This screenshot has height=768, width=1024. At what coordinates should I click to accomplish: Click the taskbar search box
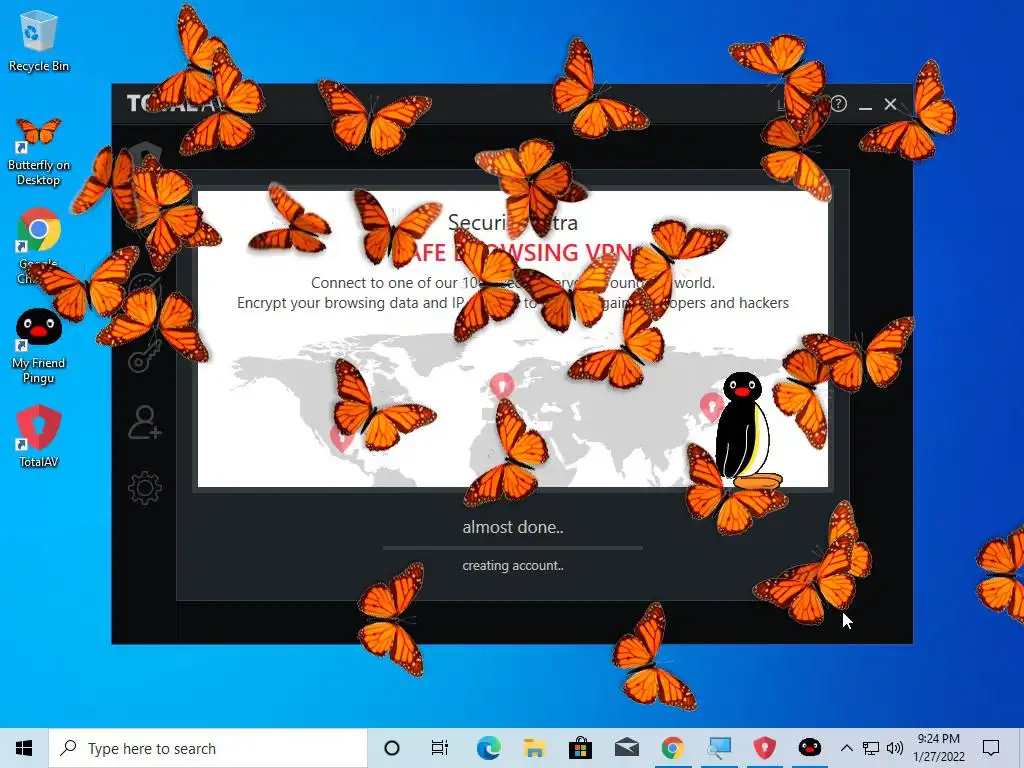pos(208,748)
